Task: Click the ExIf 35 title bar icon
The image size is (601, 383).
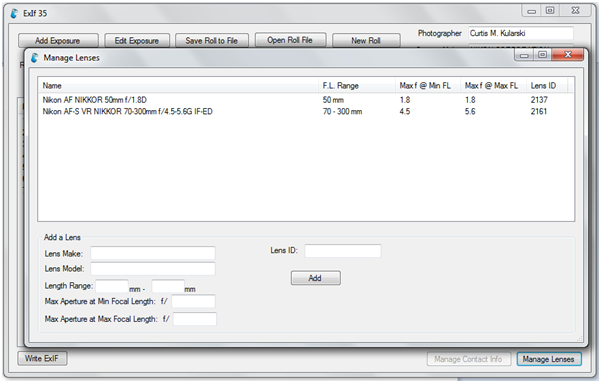Action: 14,13
